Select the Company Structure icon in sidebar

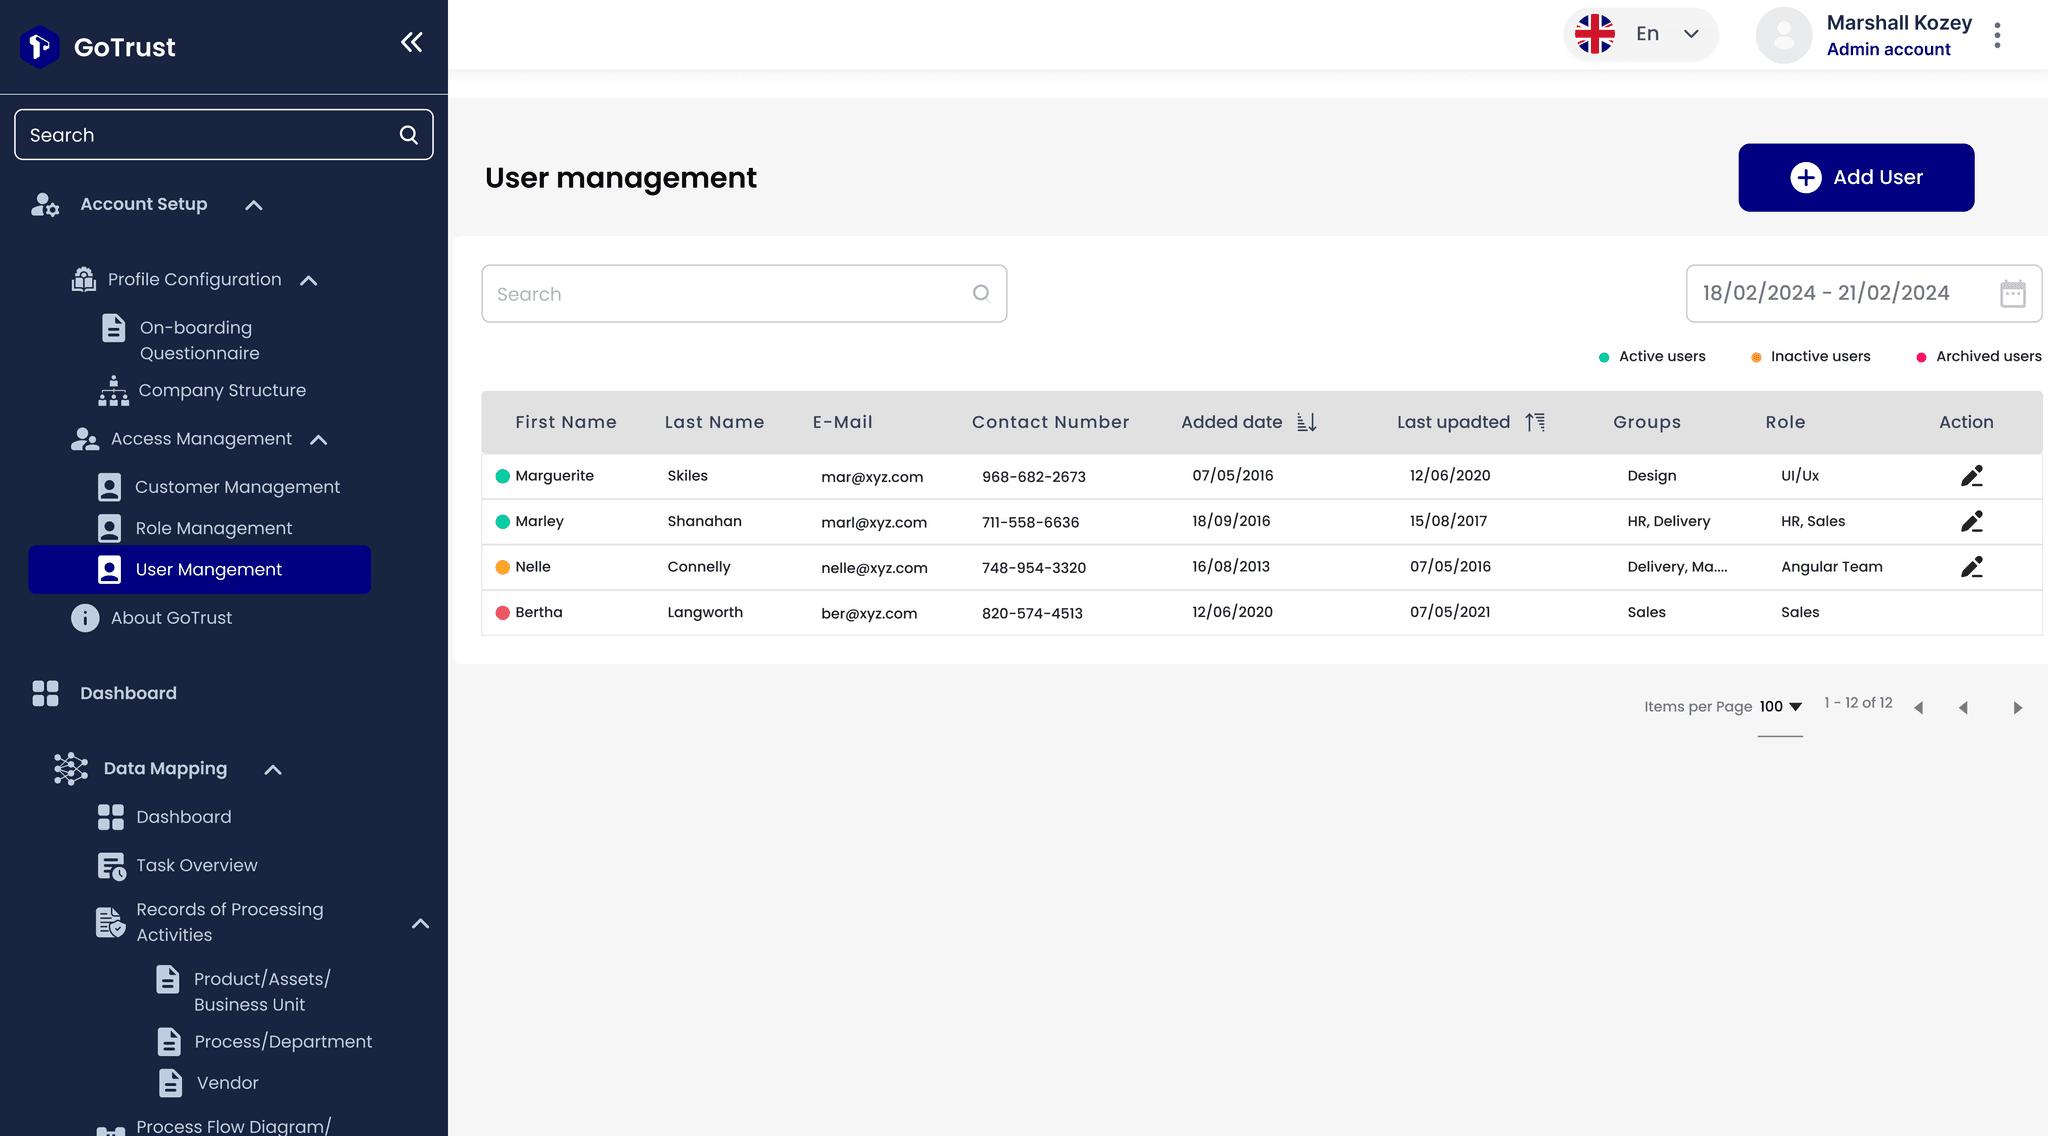(113, 390)
